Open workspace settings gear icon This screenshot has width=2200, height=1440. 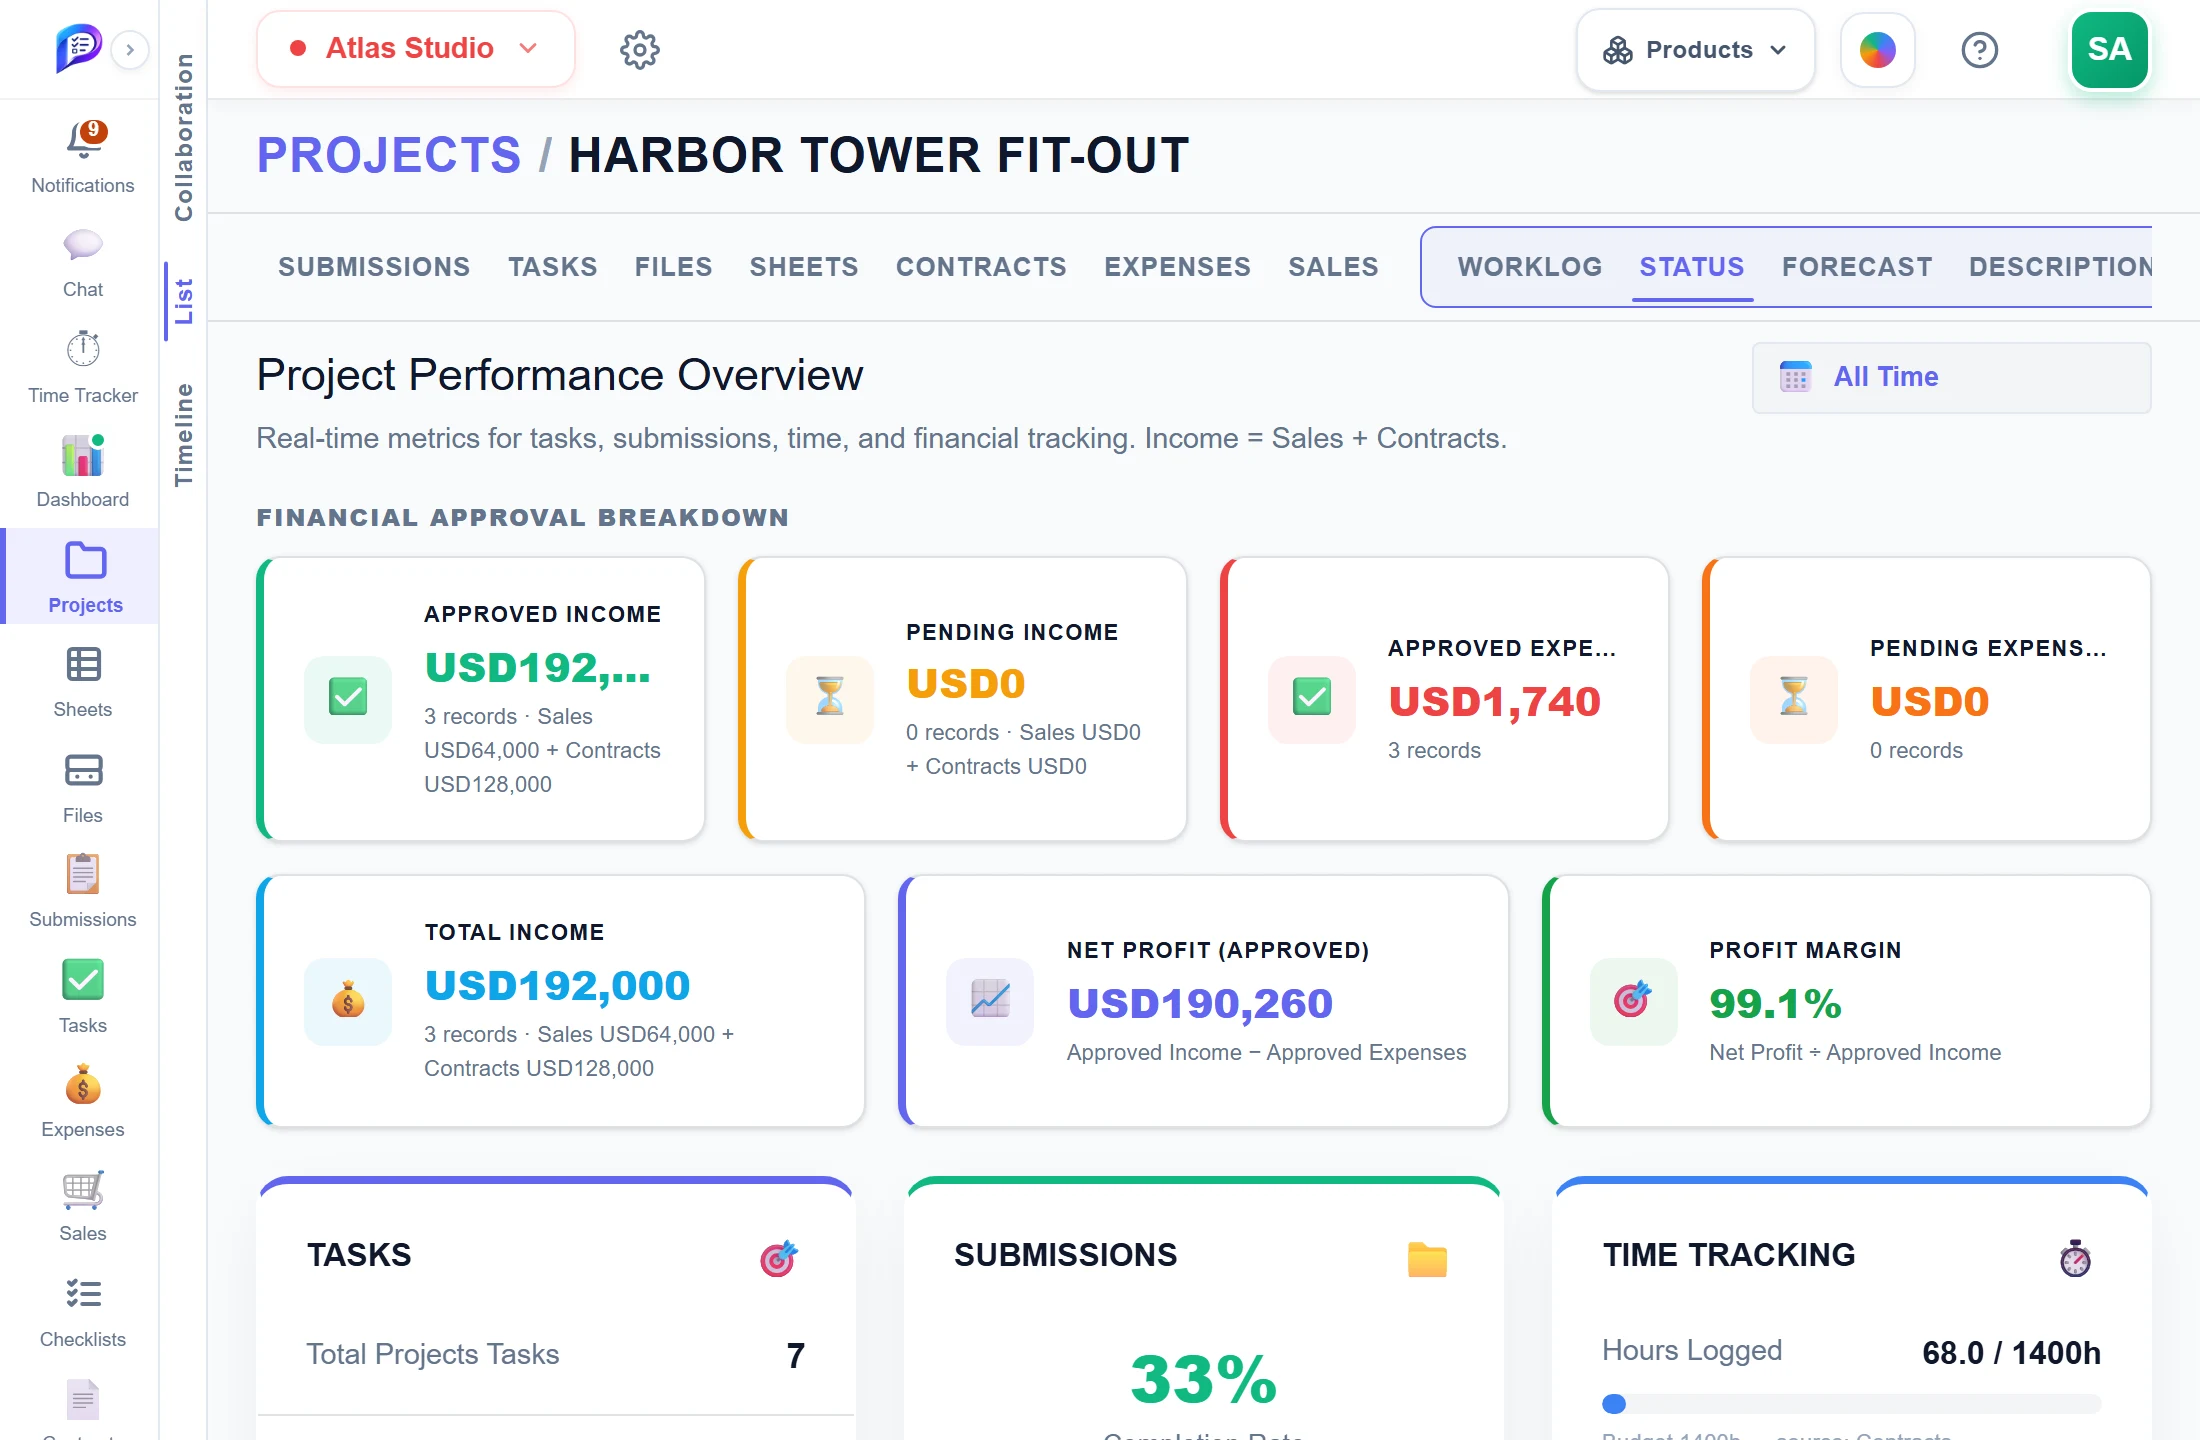coord(640,49)
